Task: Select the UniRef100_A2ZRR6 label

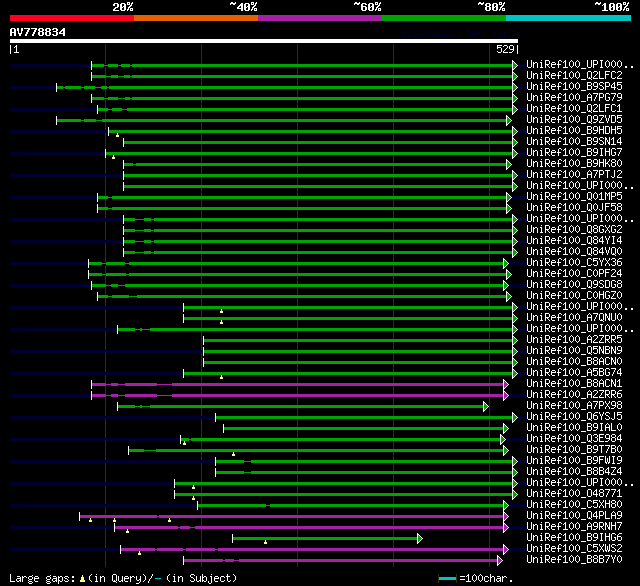Action: (574, 395)
